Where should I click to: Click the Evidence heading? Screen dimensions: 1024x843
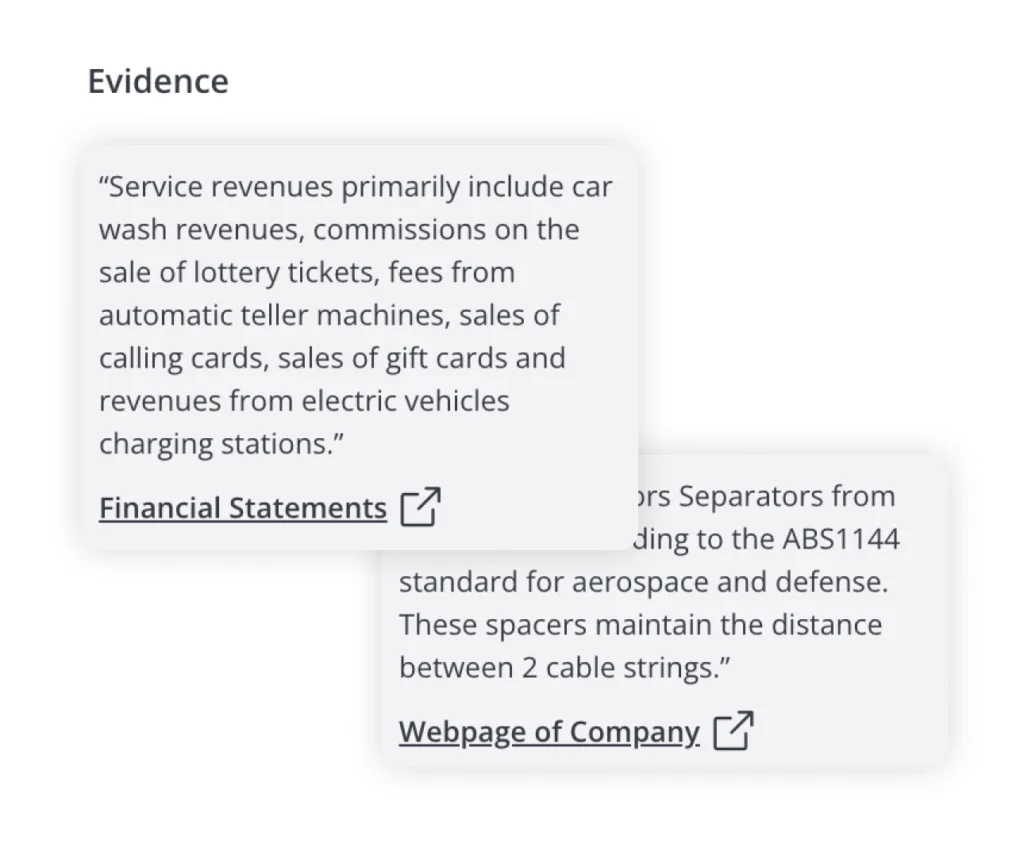(158, 81)
